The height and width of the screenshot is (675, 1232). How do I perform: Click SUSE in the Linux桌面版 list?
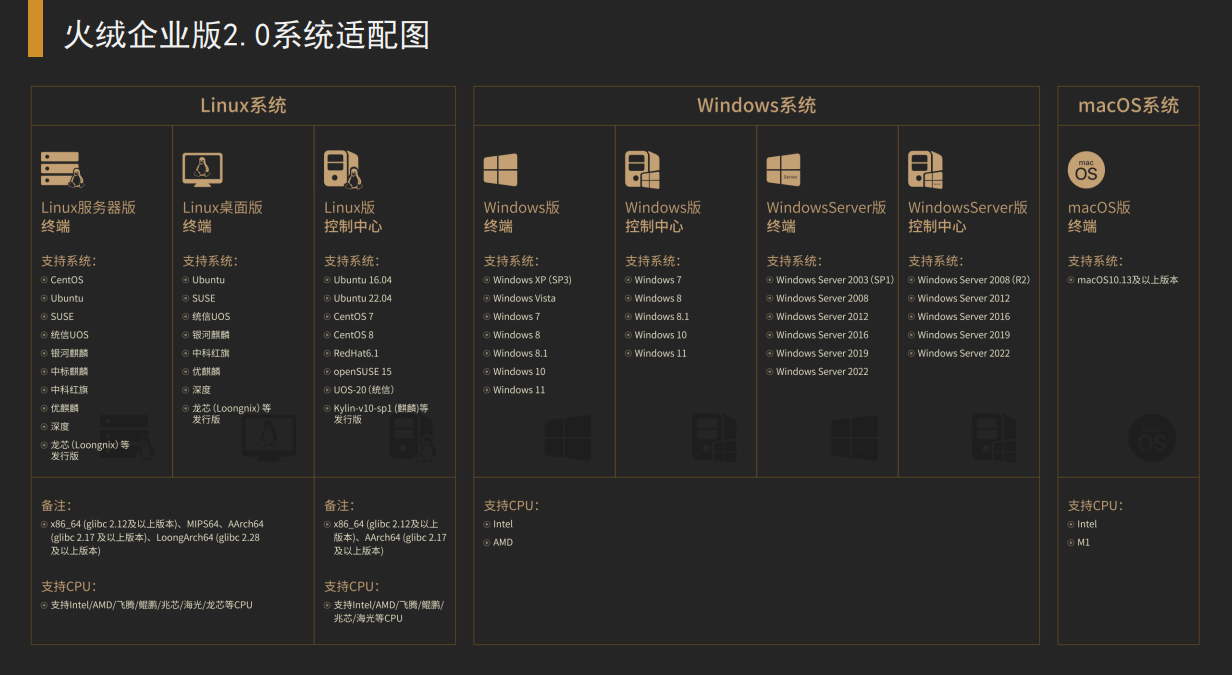click(204, 298)
